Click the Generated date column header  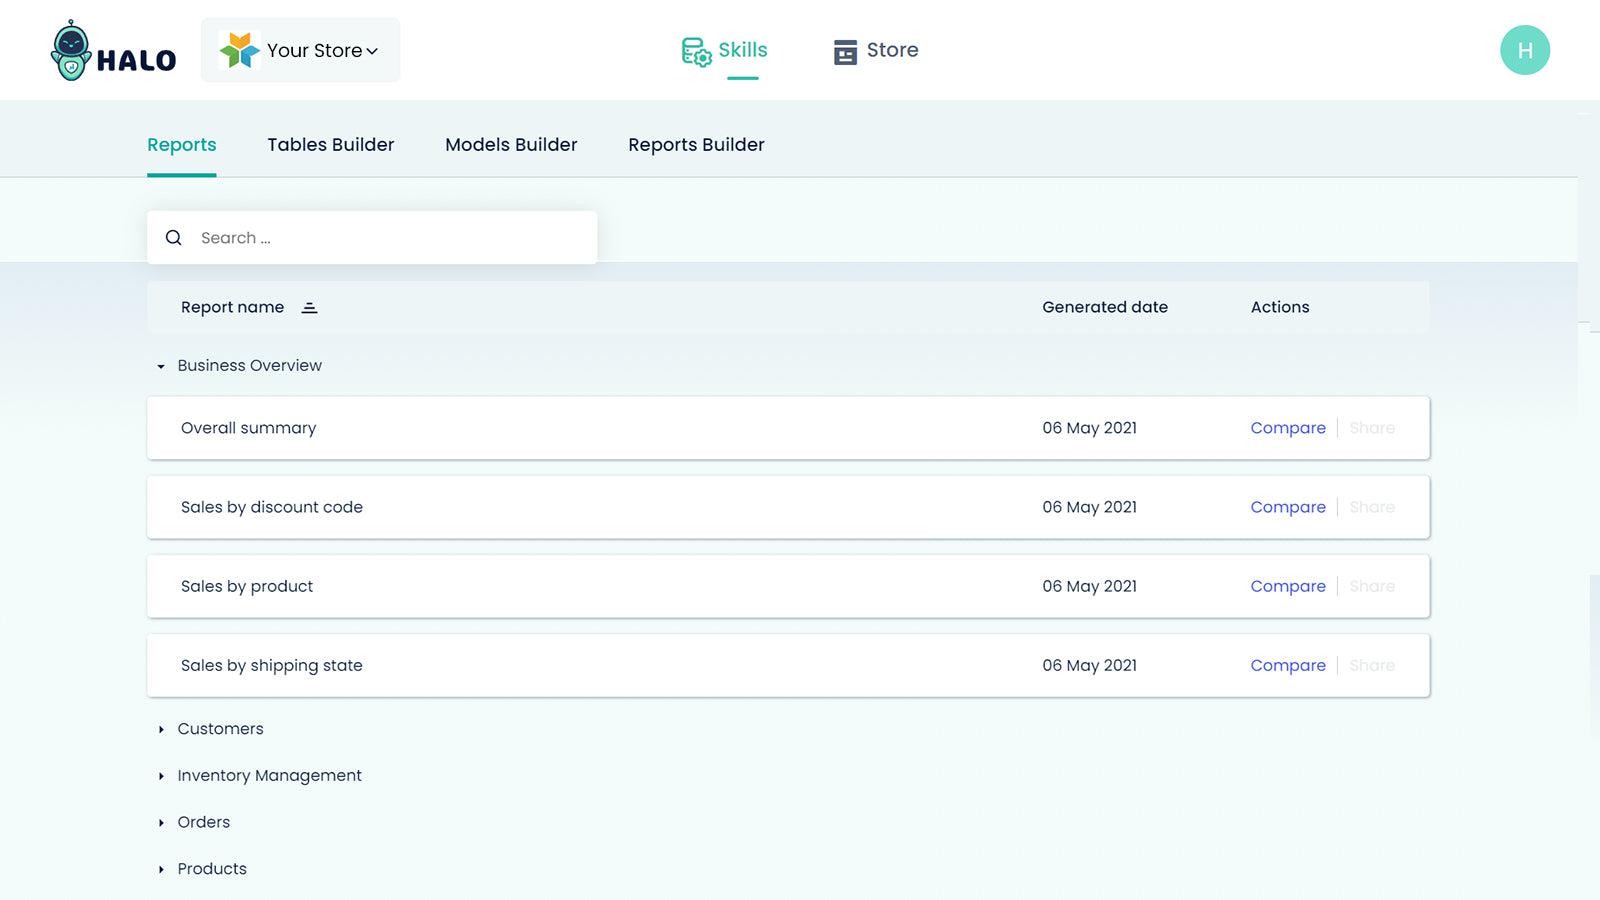(1104, 307)
